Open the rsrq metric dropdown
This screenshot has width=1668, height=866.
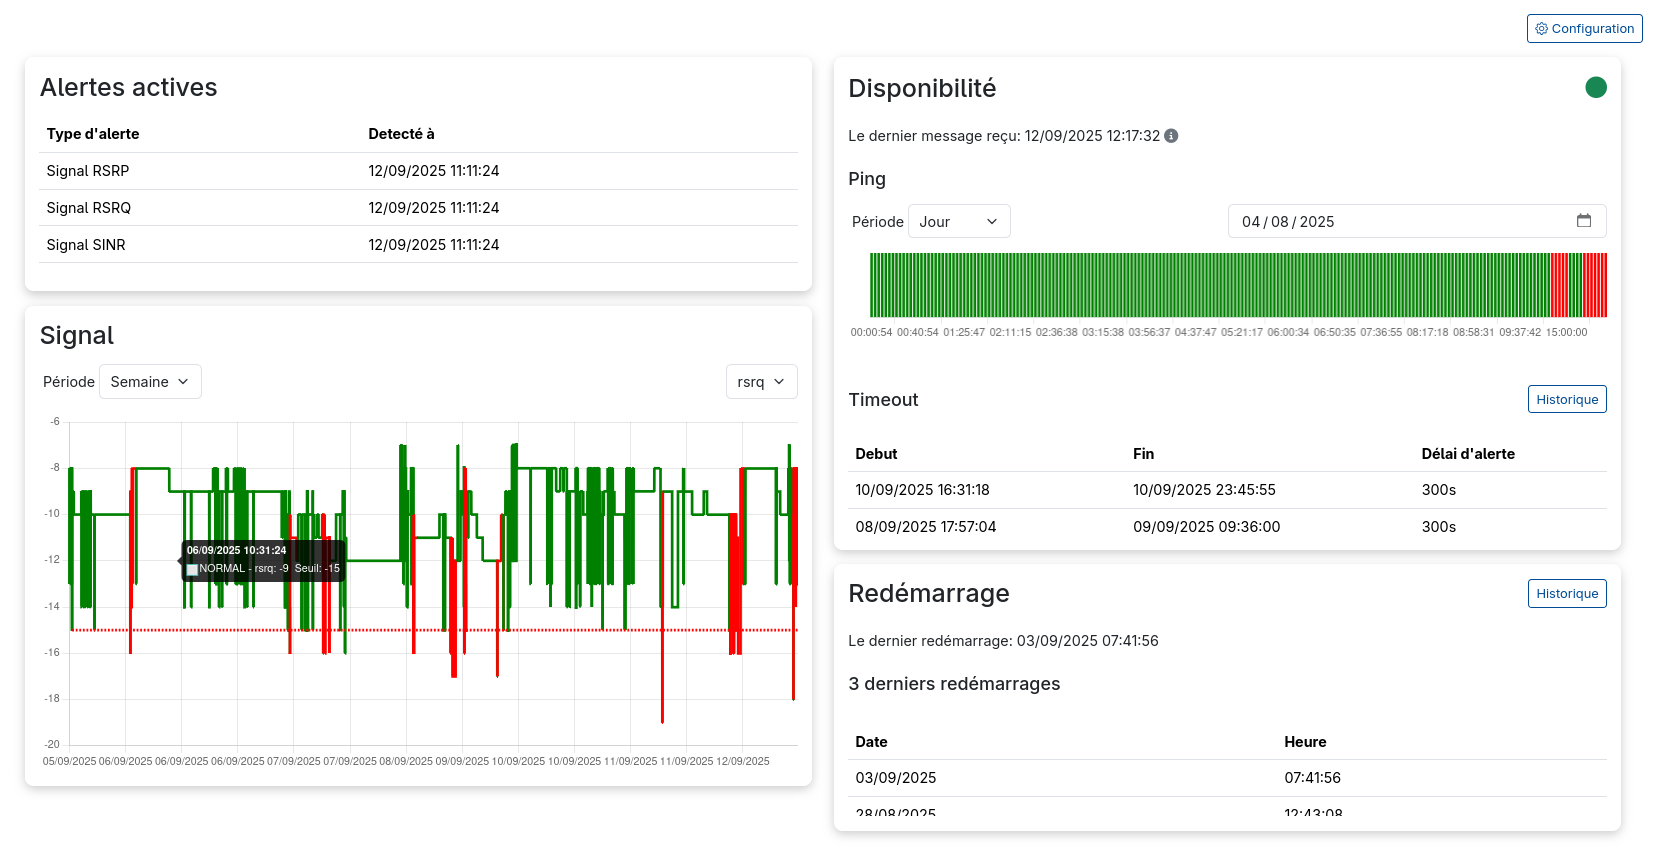pos(761,382)
